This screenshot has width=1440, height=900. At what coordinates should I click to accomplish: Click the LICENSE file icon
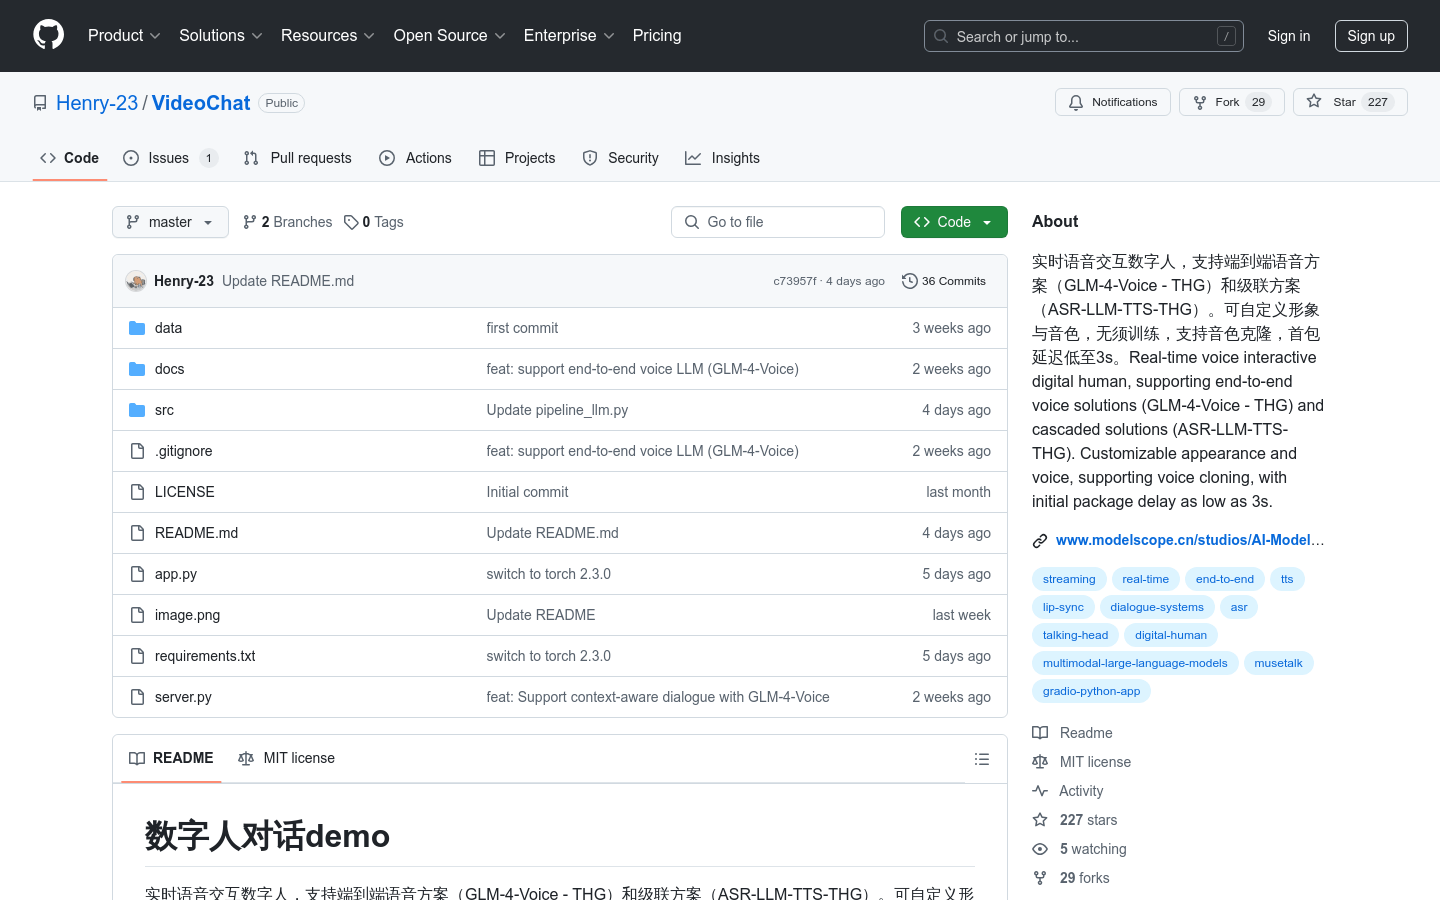click(x=137, y=492)
